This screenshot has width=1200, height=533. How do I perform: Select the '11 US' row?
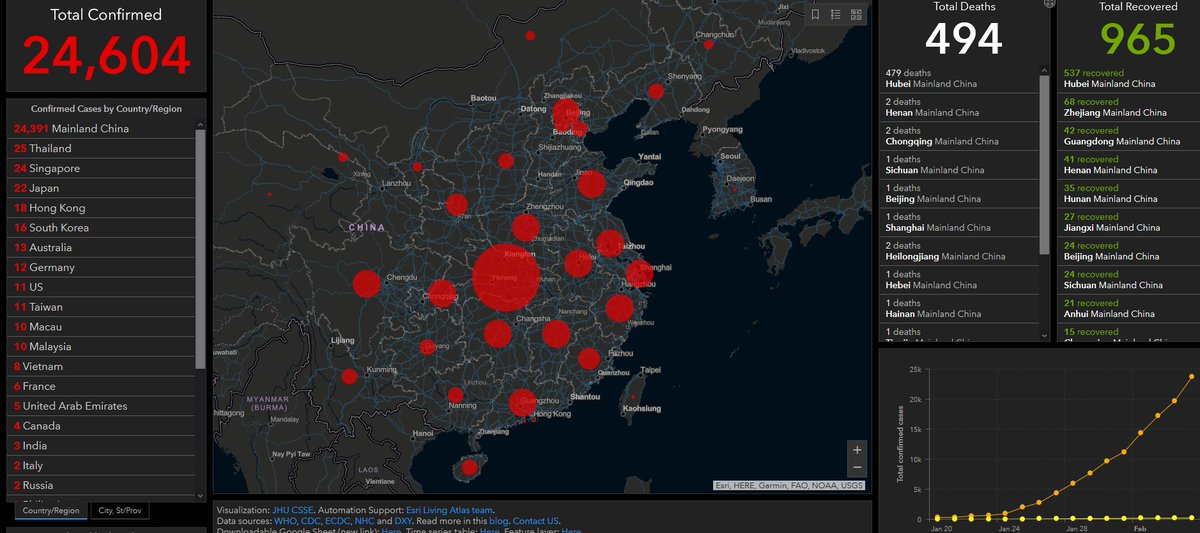tap(101, 287)
